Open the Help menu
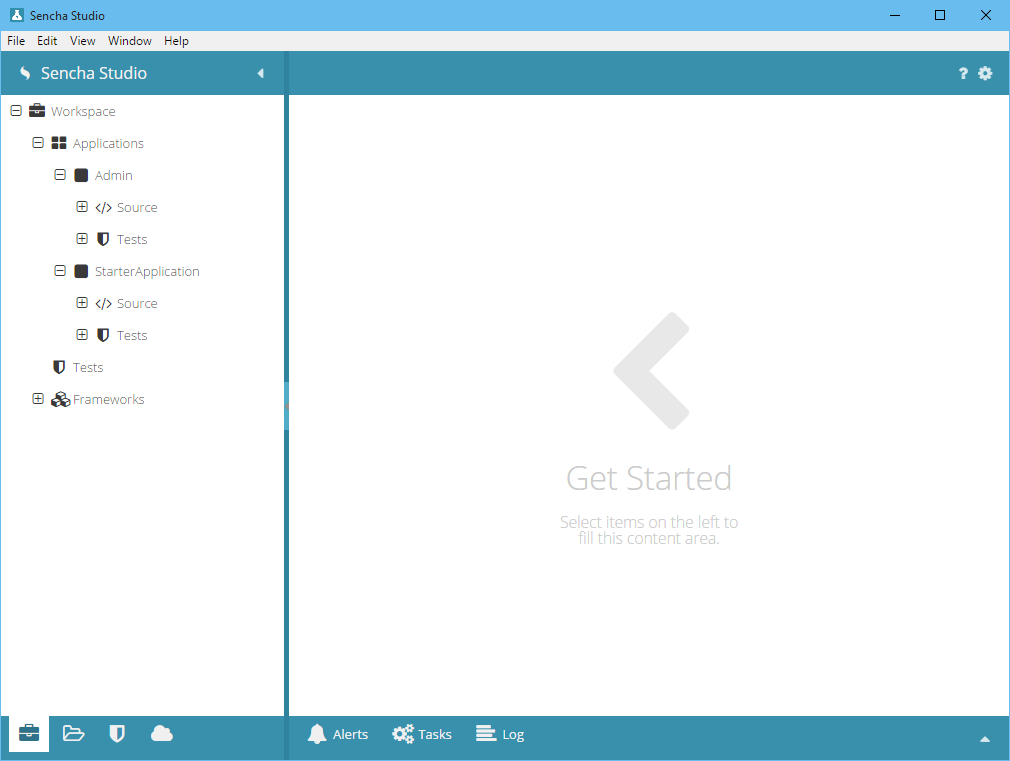 coord(176,41)
